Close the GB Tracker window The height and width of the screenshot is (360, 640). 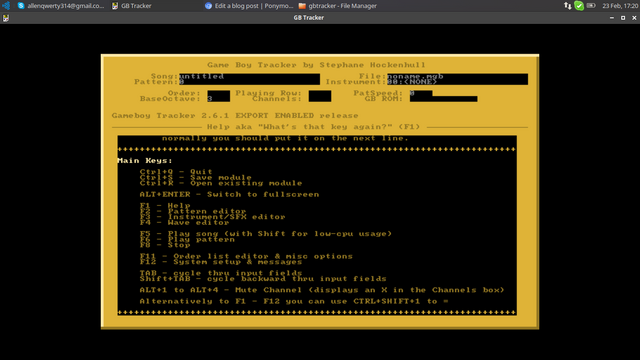634,18
